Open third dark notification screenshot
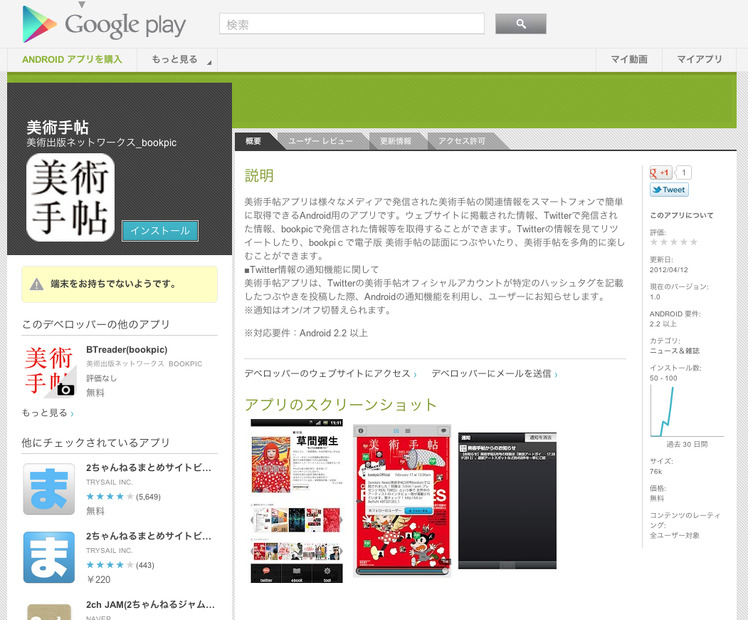Viewport: 748px width, 620px height. 507,501
